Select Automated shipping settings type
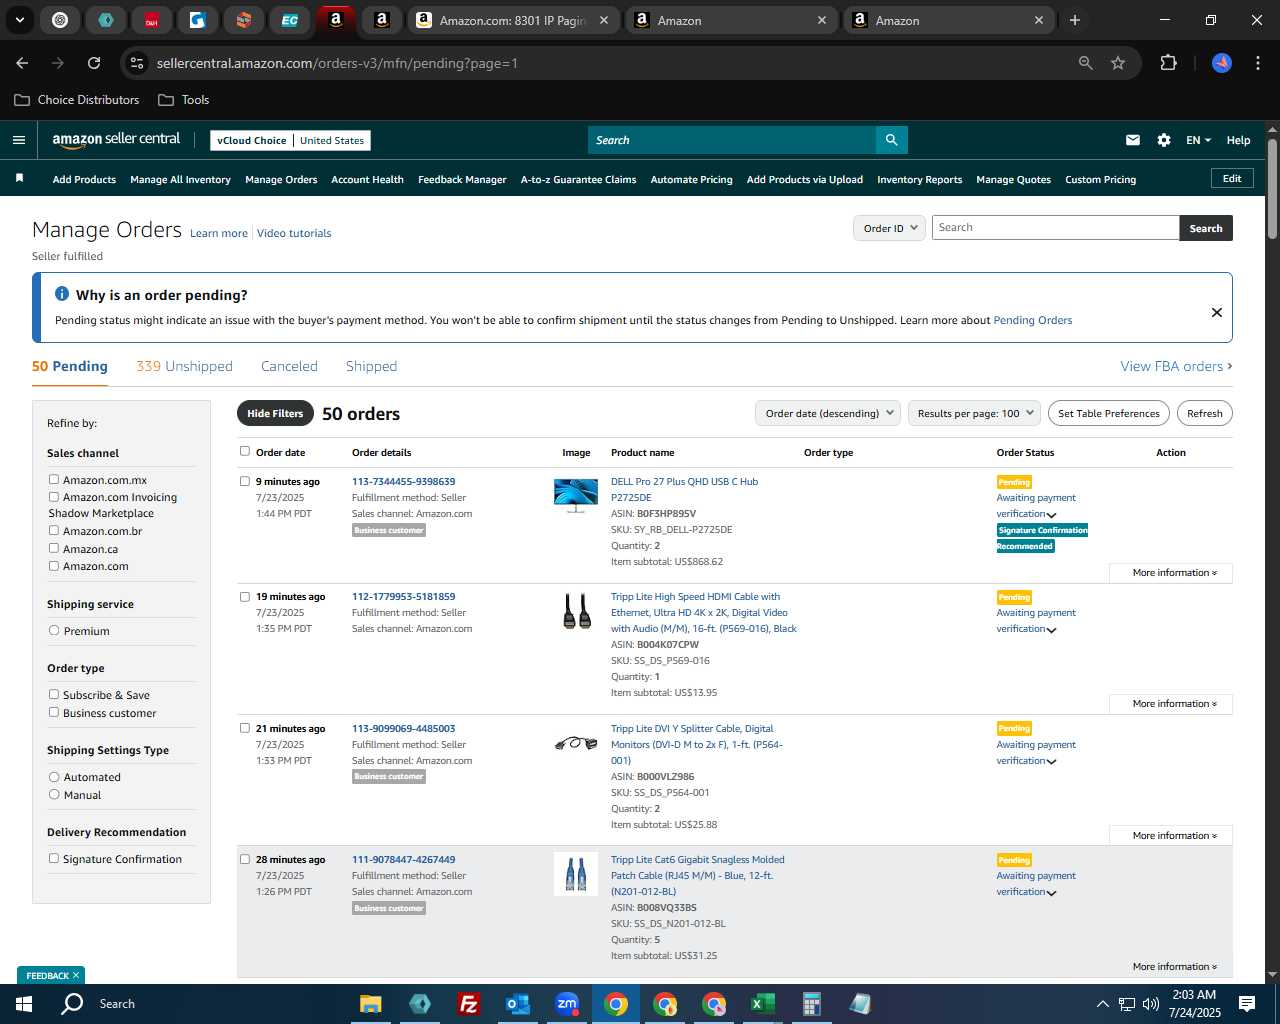The height and width of the screenshot is (1024, 1280). click(54, 777)
